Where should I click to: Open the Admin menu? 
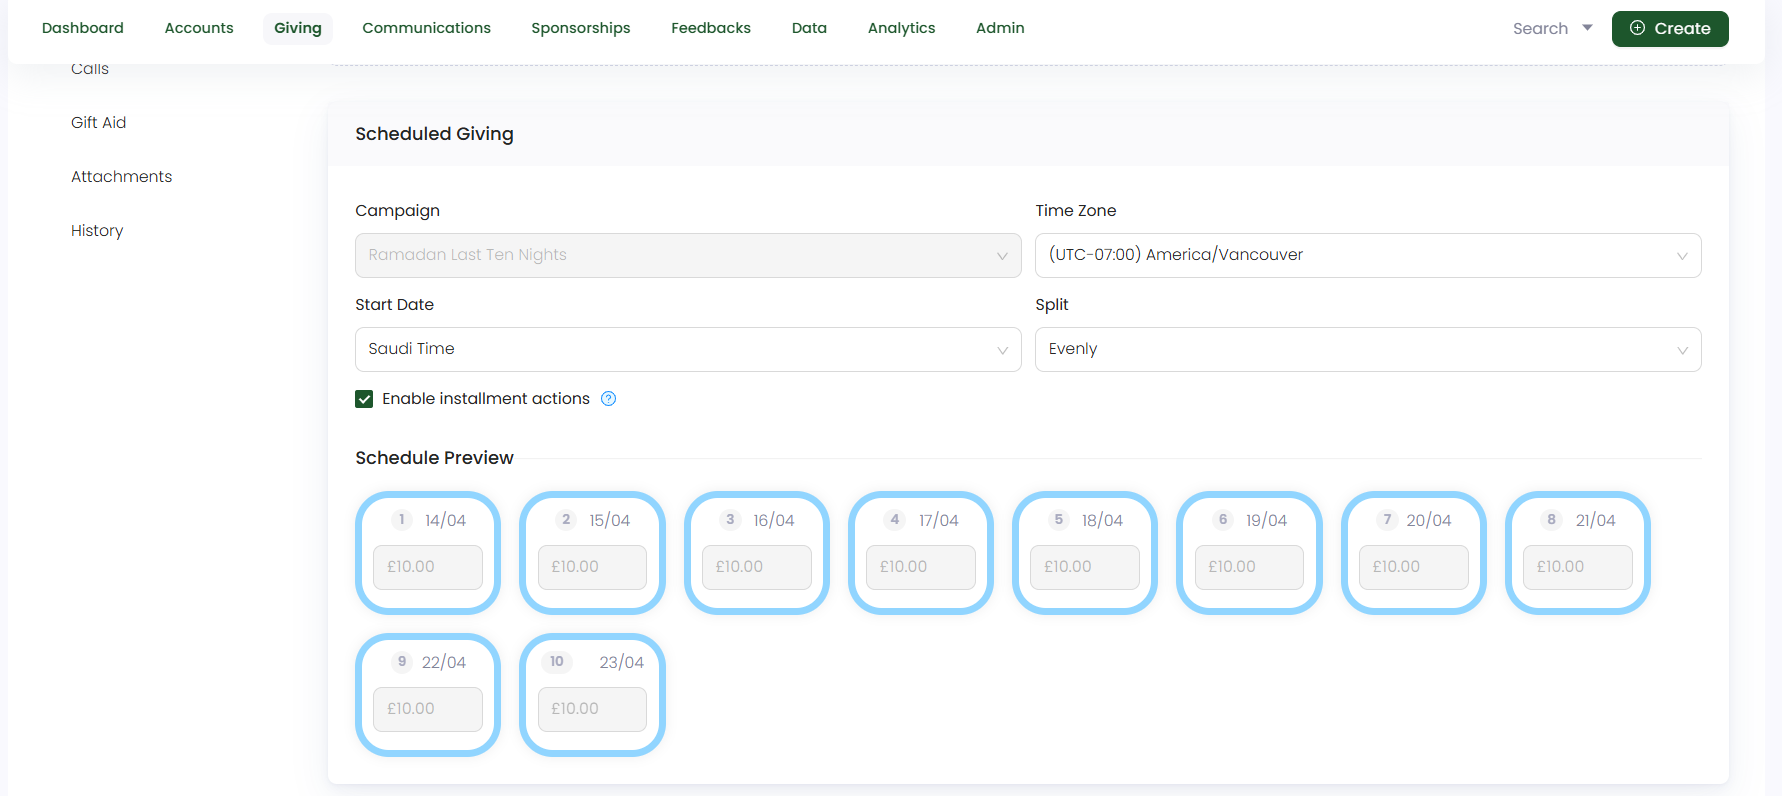pos(1000,28)
